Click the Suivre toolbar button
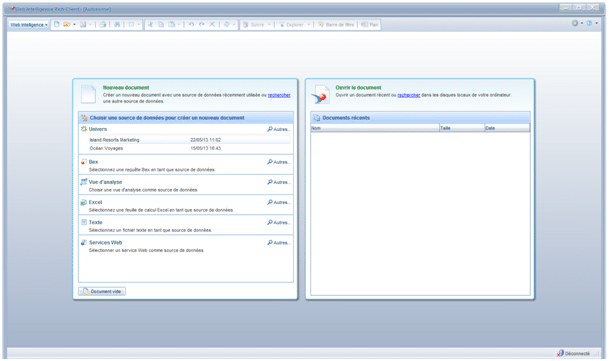 click(x=254, y=24)
